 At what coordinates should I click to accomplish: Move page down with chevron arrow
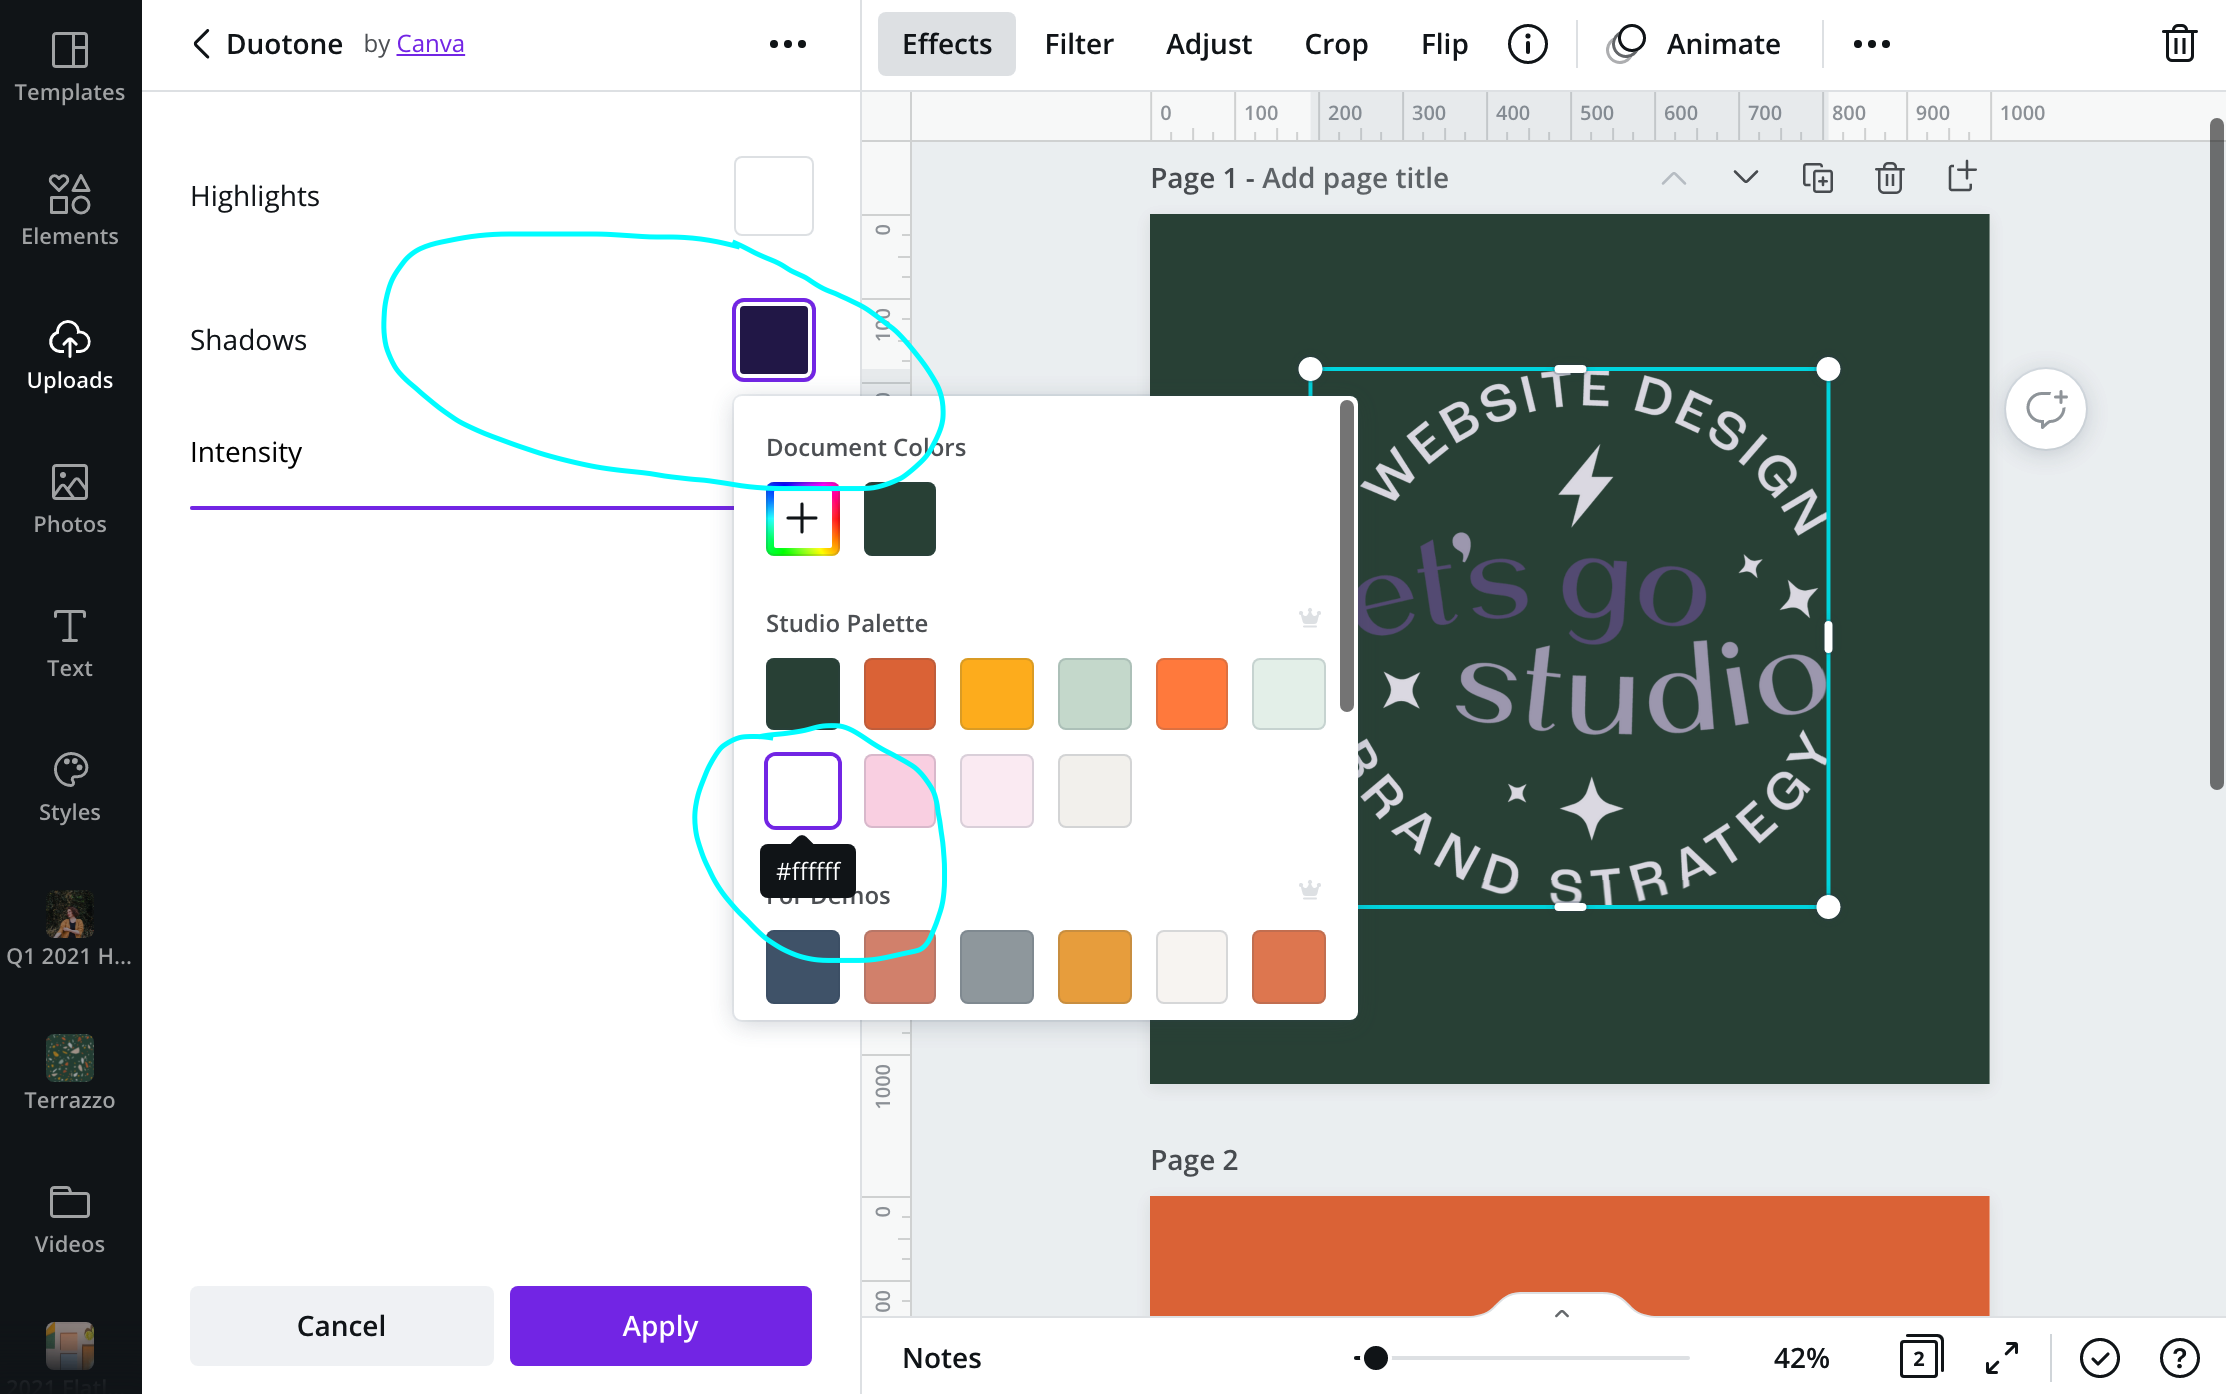pos(1745,177)
